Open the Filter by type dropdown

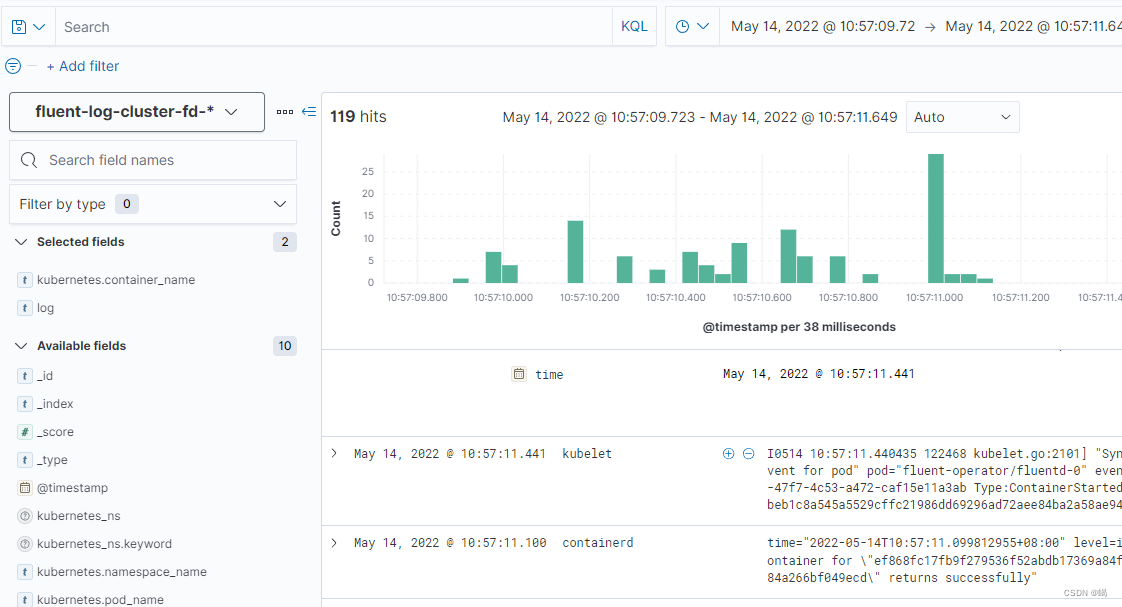[153, 204]
